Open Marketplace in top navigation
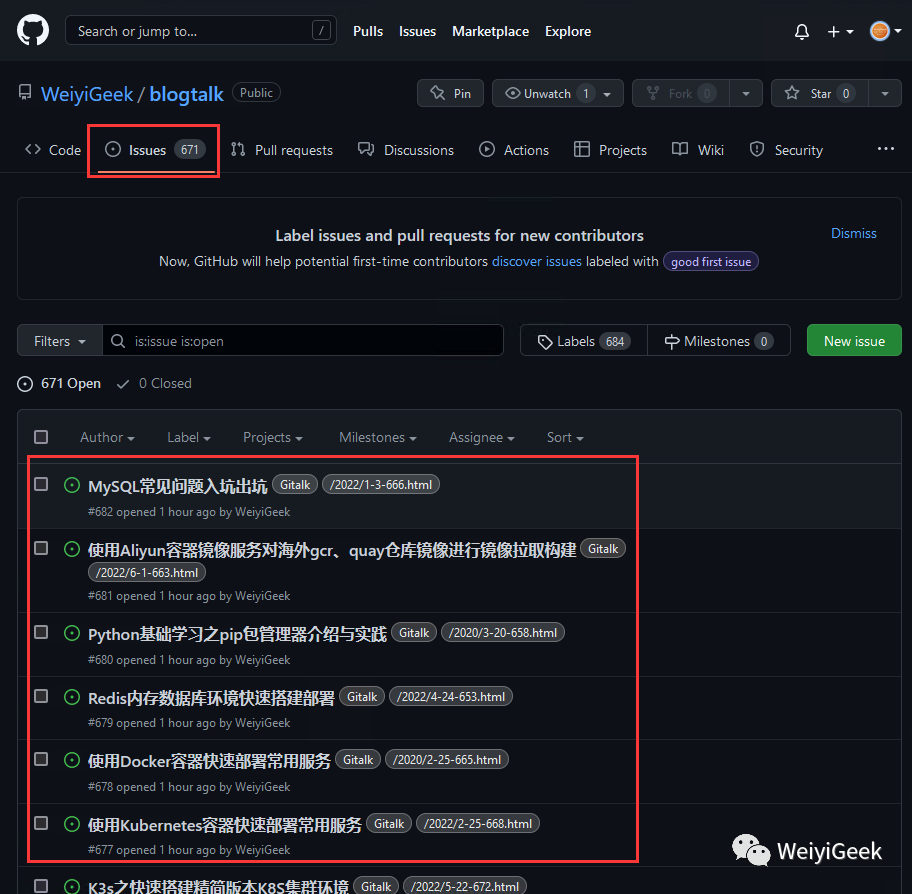The width and height of the screenshot is (912, 894). (490, 31)
